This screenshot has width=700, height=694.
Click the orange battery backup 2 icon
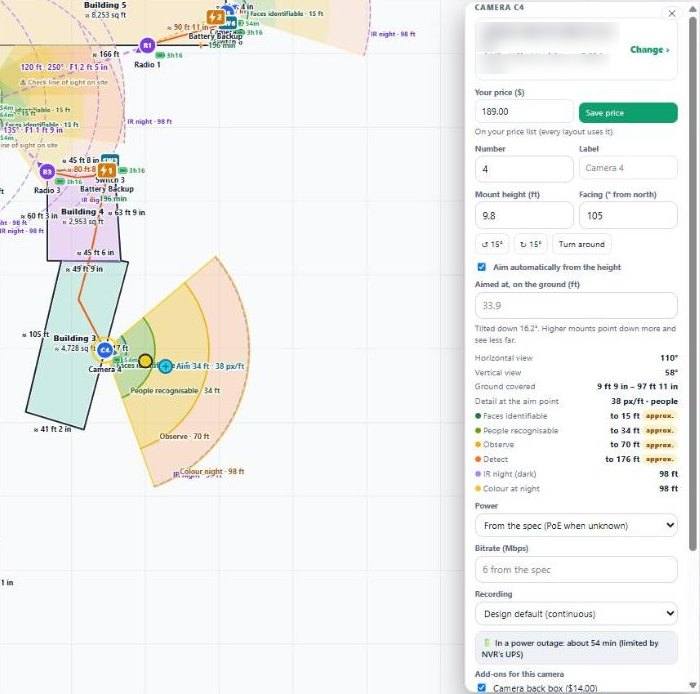[216, 18]
